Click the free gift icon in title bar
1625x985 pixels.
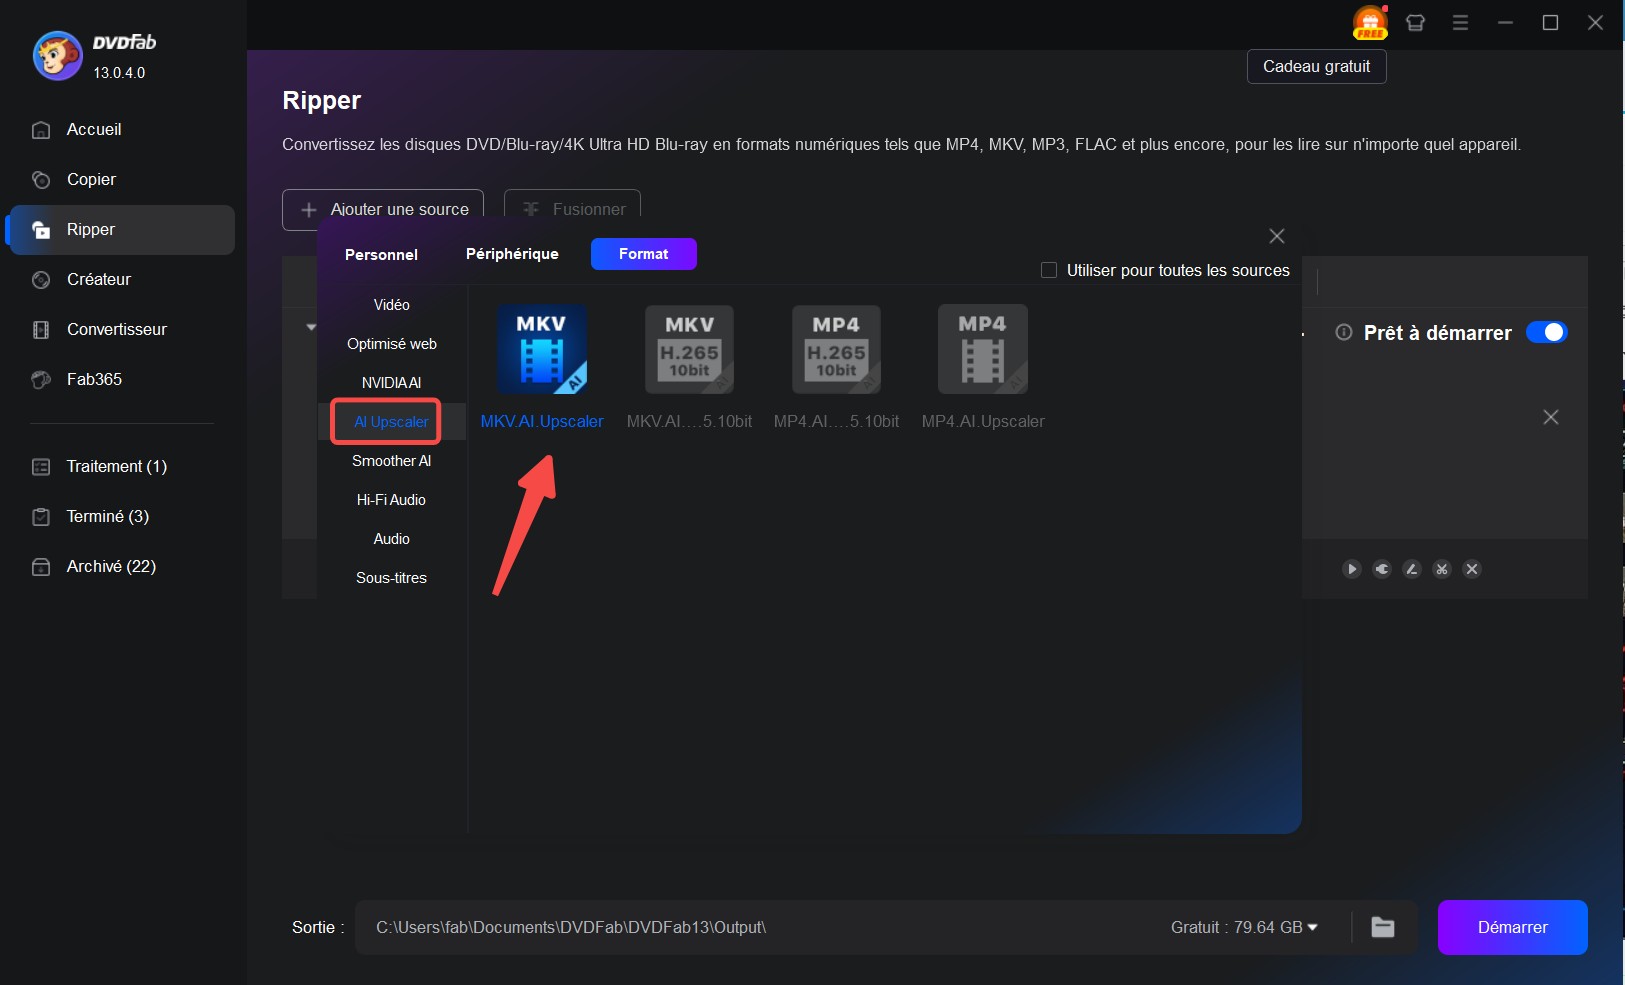pyautogui.click(x=1369, y=22)
